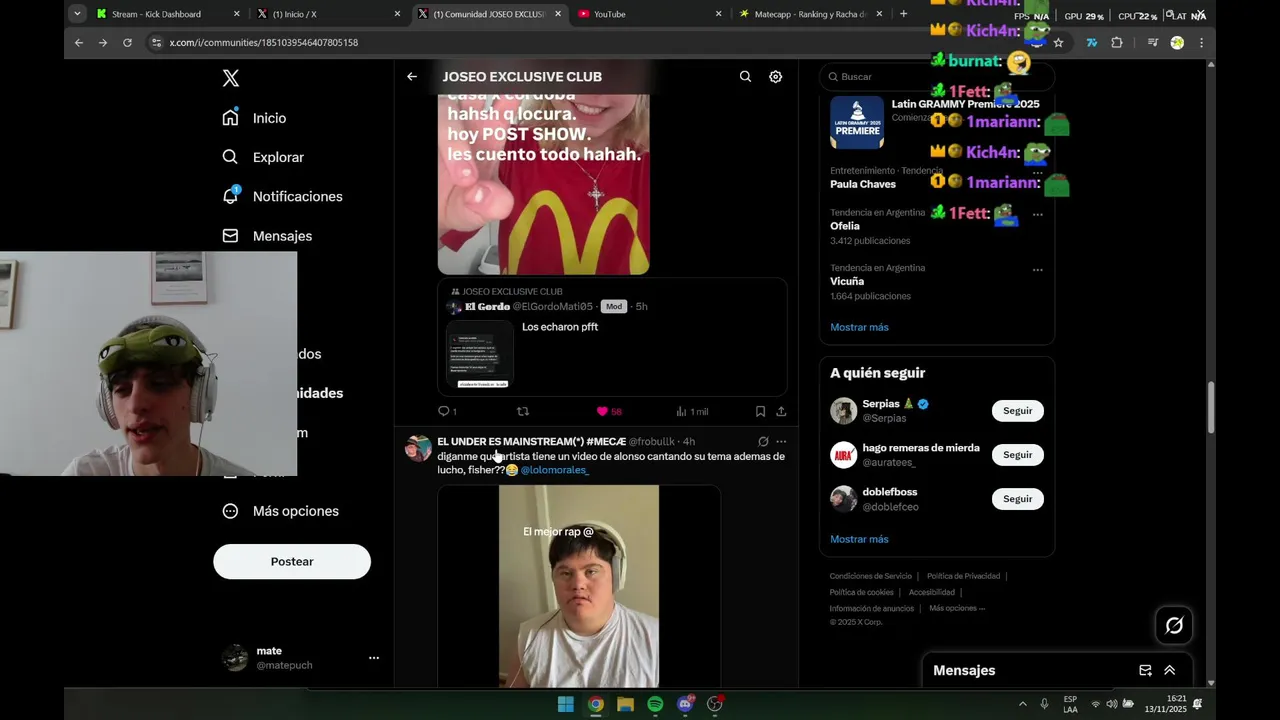Open the El mejor rap video thumbnail
This screenshot has height=720, width=1280.
pyautogui.click(x=579, y=586)
